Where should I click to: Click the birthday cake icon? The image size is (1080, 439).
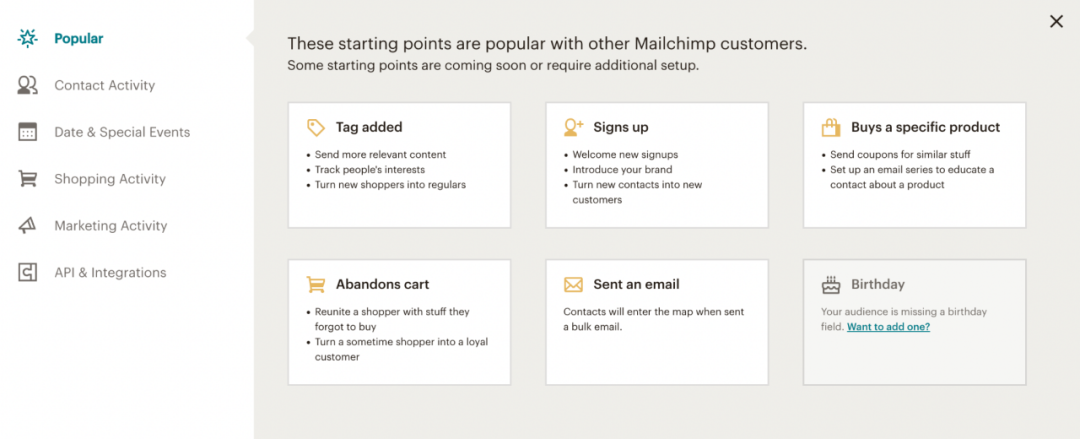pos(831,285)
